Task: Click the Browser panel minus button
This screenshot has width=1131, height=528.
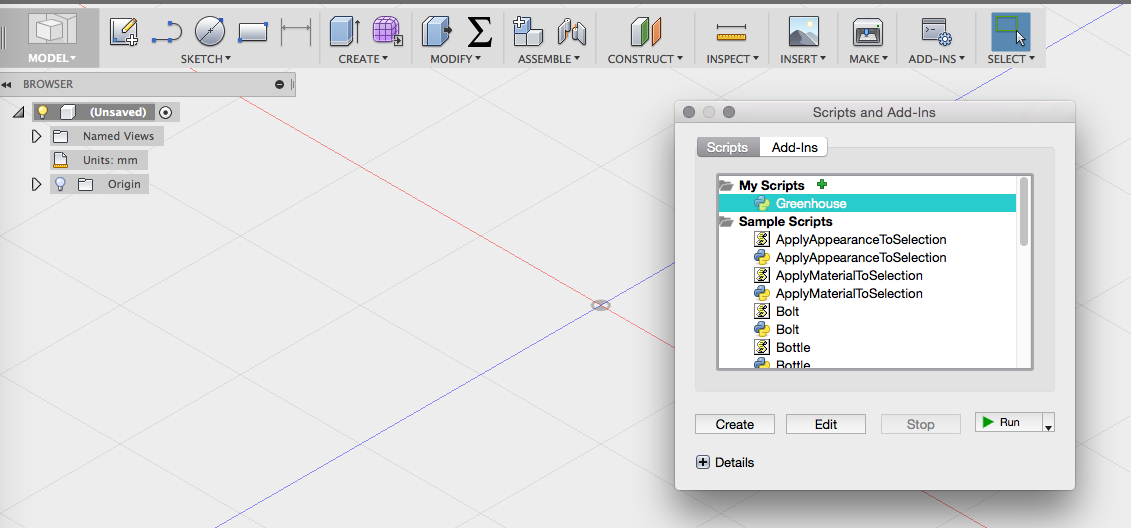Action: click(280, 84)
